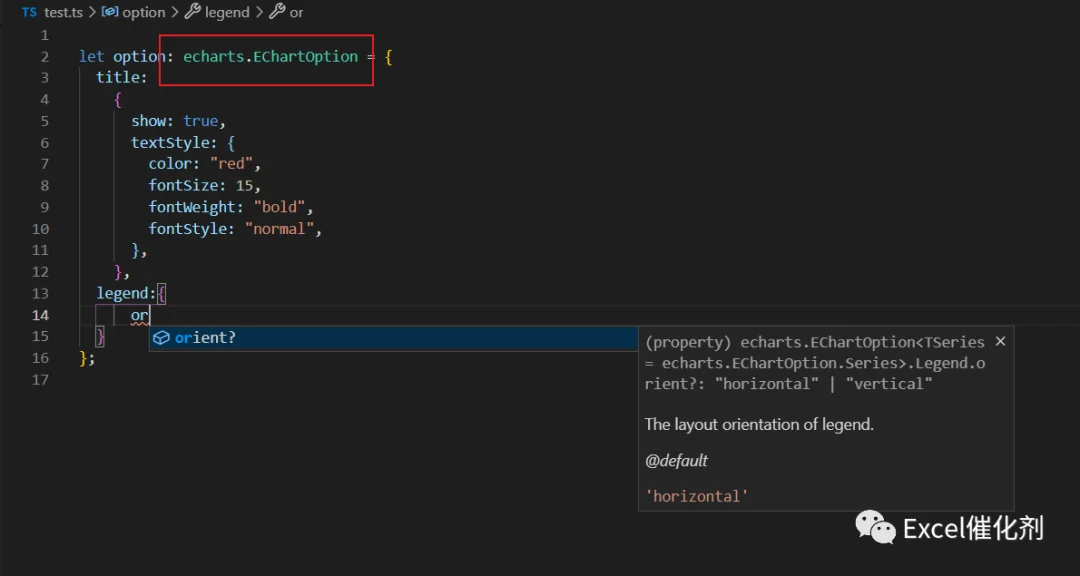Viewport: 1080px width, 576px height.
Task: Click the "title:" property on line 3
Action: click(x=122, y=78)
